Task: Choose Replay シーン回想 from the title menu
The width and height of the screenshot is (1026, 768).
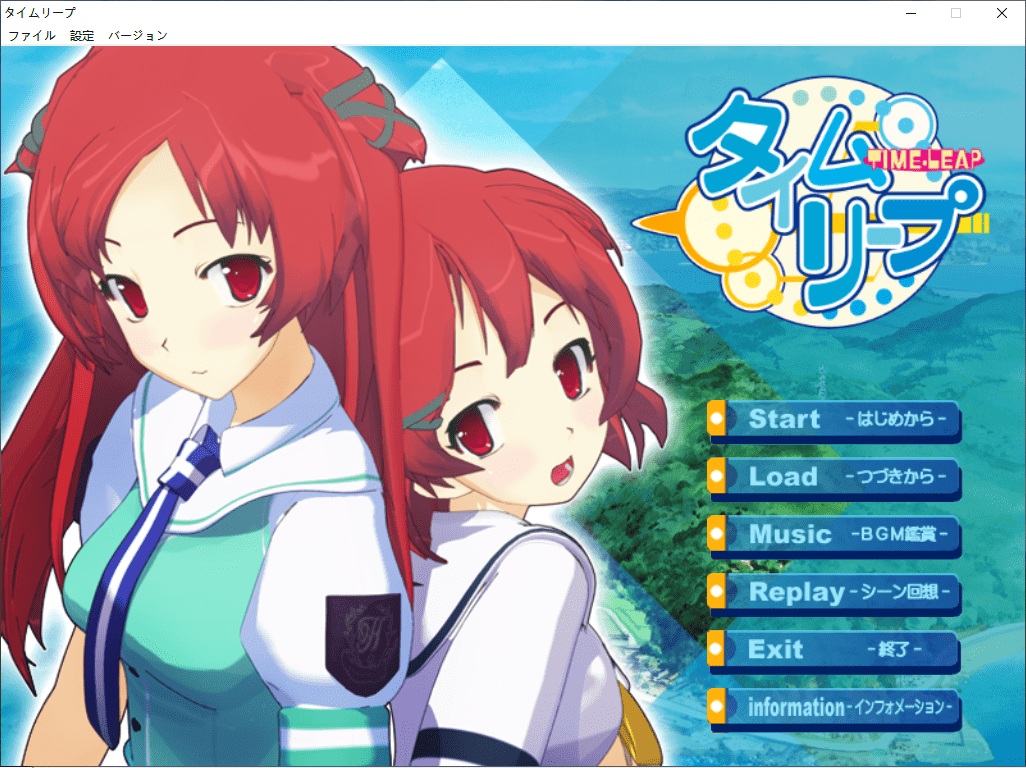Action: [x=835, y=592]
